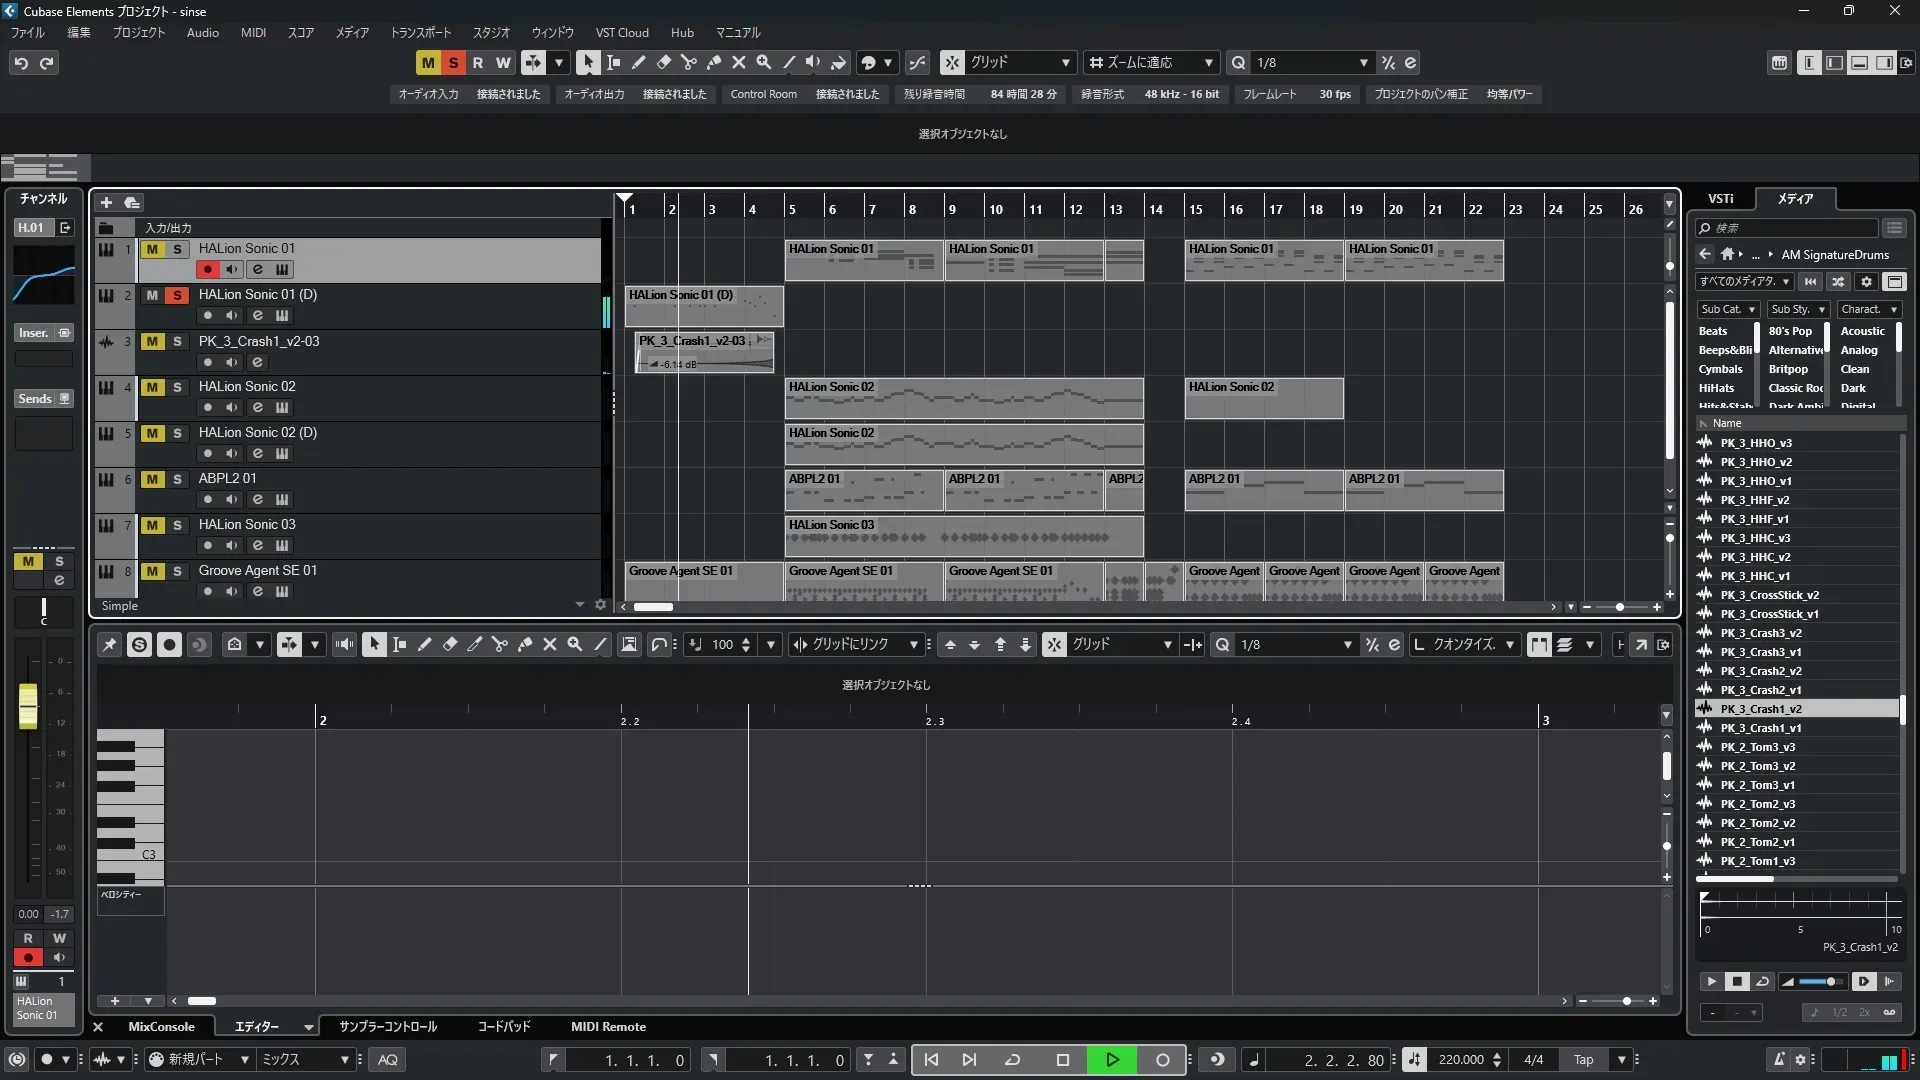Mute the ABPL2 01 track
1920x1080 pixels.
152,479
